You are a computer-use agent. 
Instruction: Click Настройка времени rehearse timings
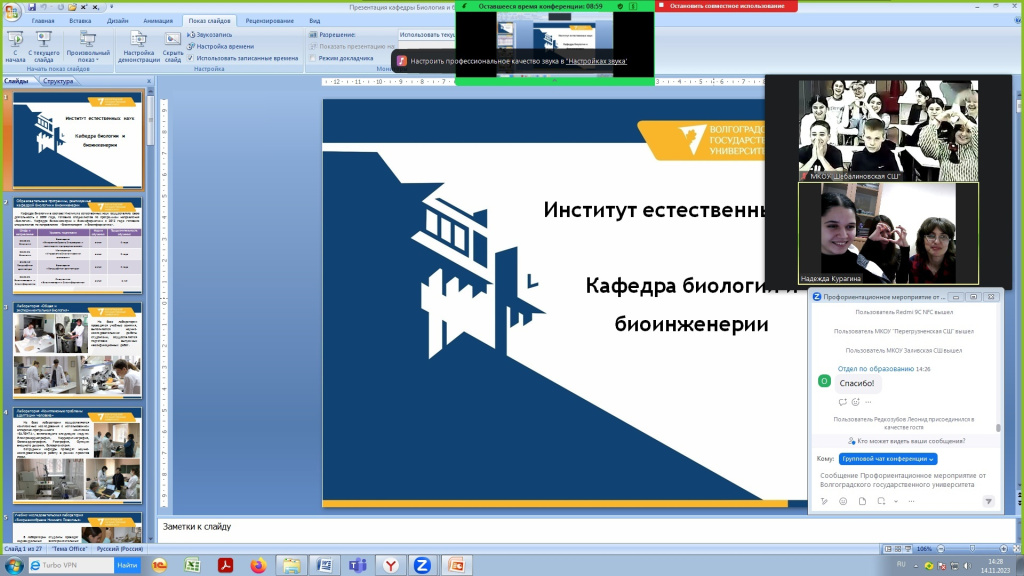point(221,46)
